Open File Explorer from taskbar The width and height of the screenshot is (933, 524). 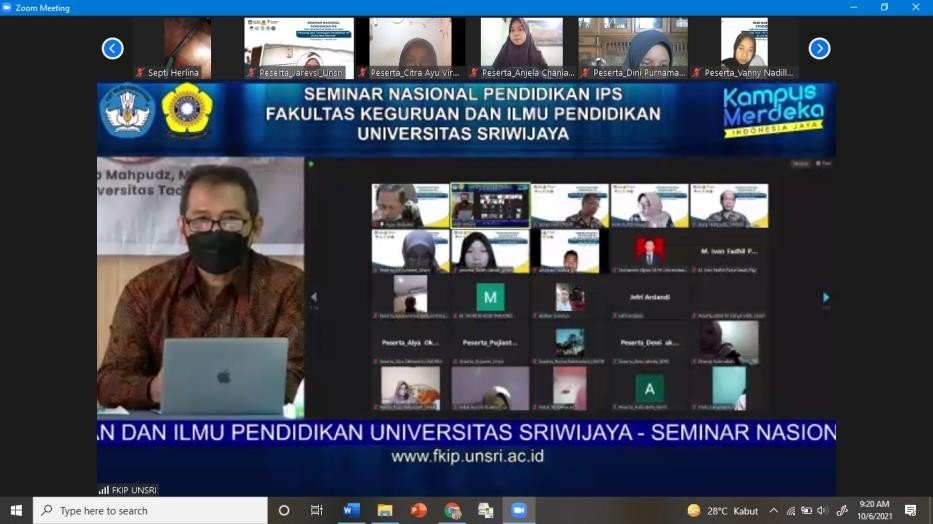point(385,510)
